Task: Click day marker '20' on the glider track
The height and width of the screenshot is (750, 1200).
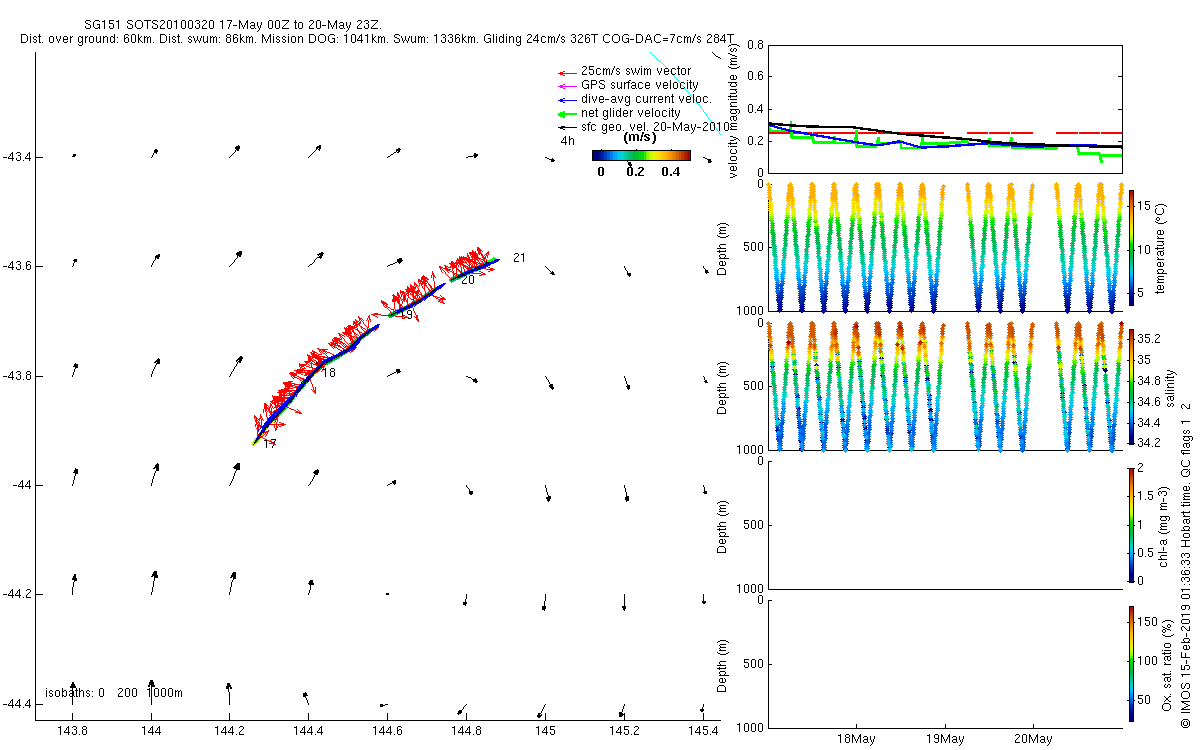Action: [x=467, y=280]
